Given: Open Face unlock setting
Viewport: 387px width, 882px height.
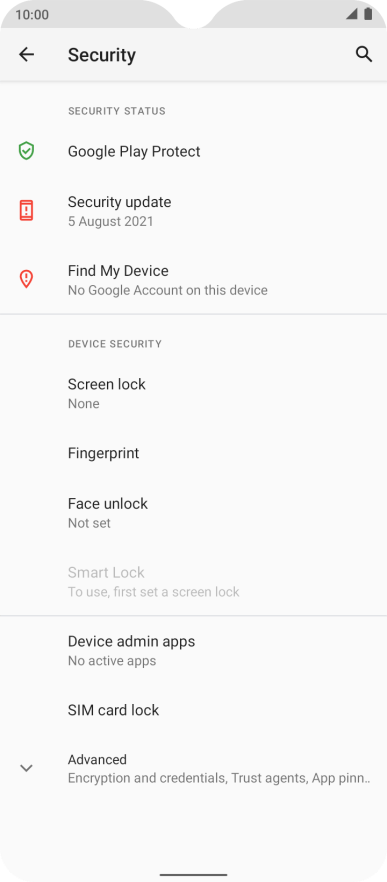Looking at the screenshot, I should coord(194,512).
